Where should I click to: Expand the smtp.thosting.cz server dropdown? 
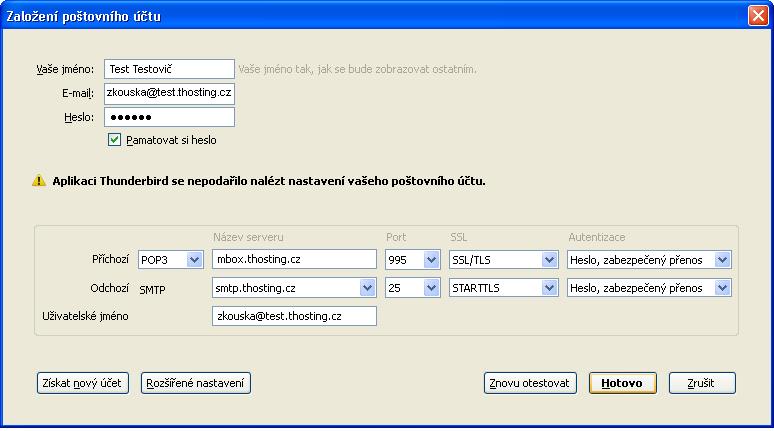294,288
